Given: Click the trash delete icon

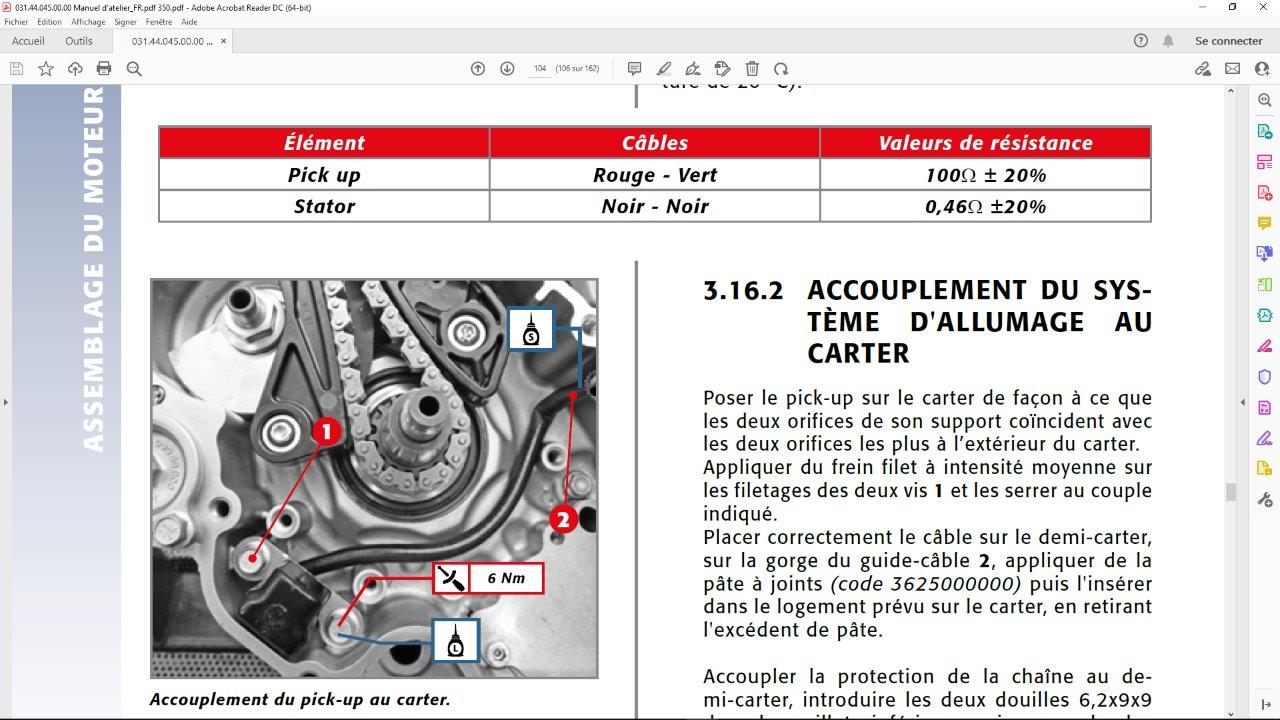Looking at the screenshot, I should pyautogui.click(x=752, y=69).
